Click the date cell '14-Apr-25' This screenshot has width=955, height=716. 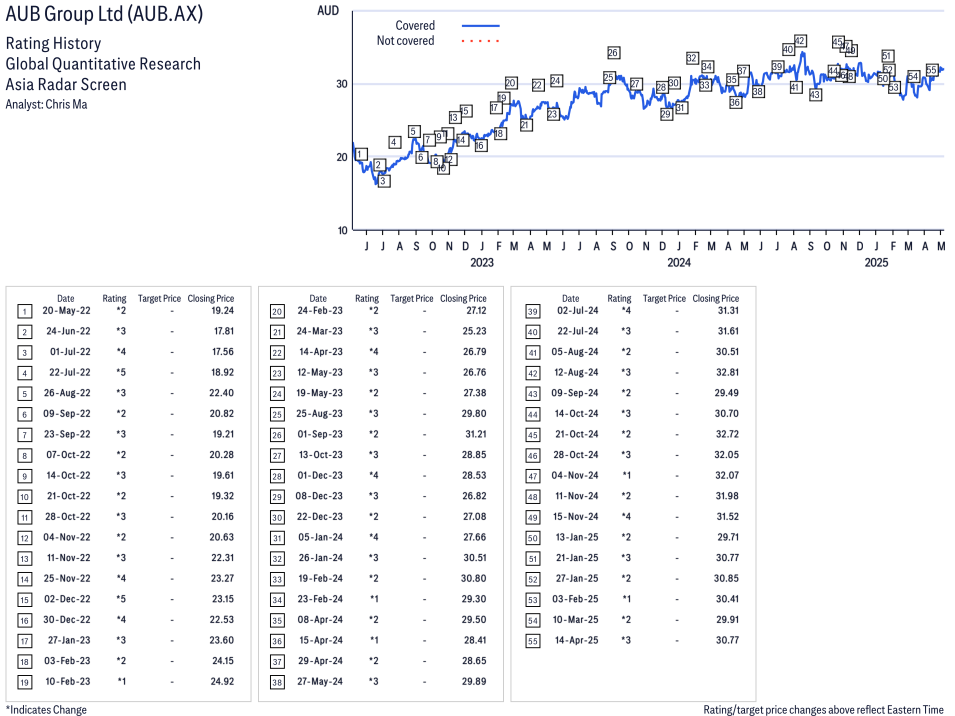[576, 641]
